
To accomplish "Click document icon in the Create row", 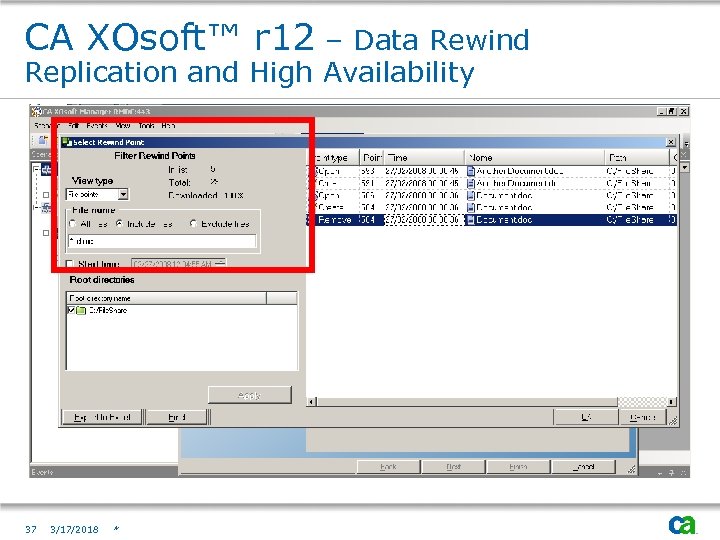I will 471,207.
